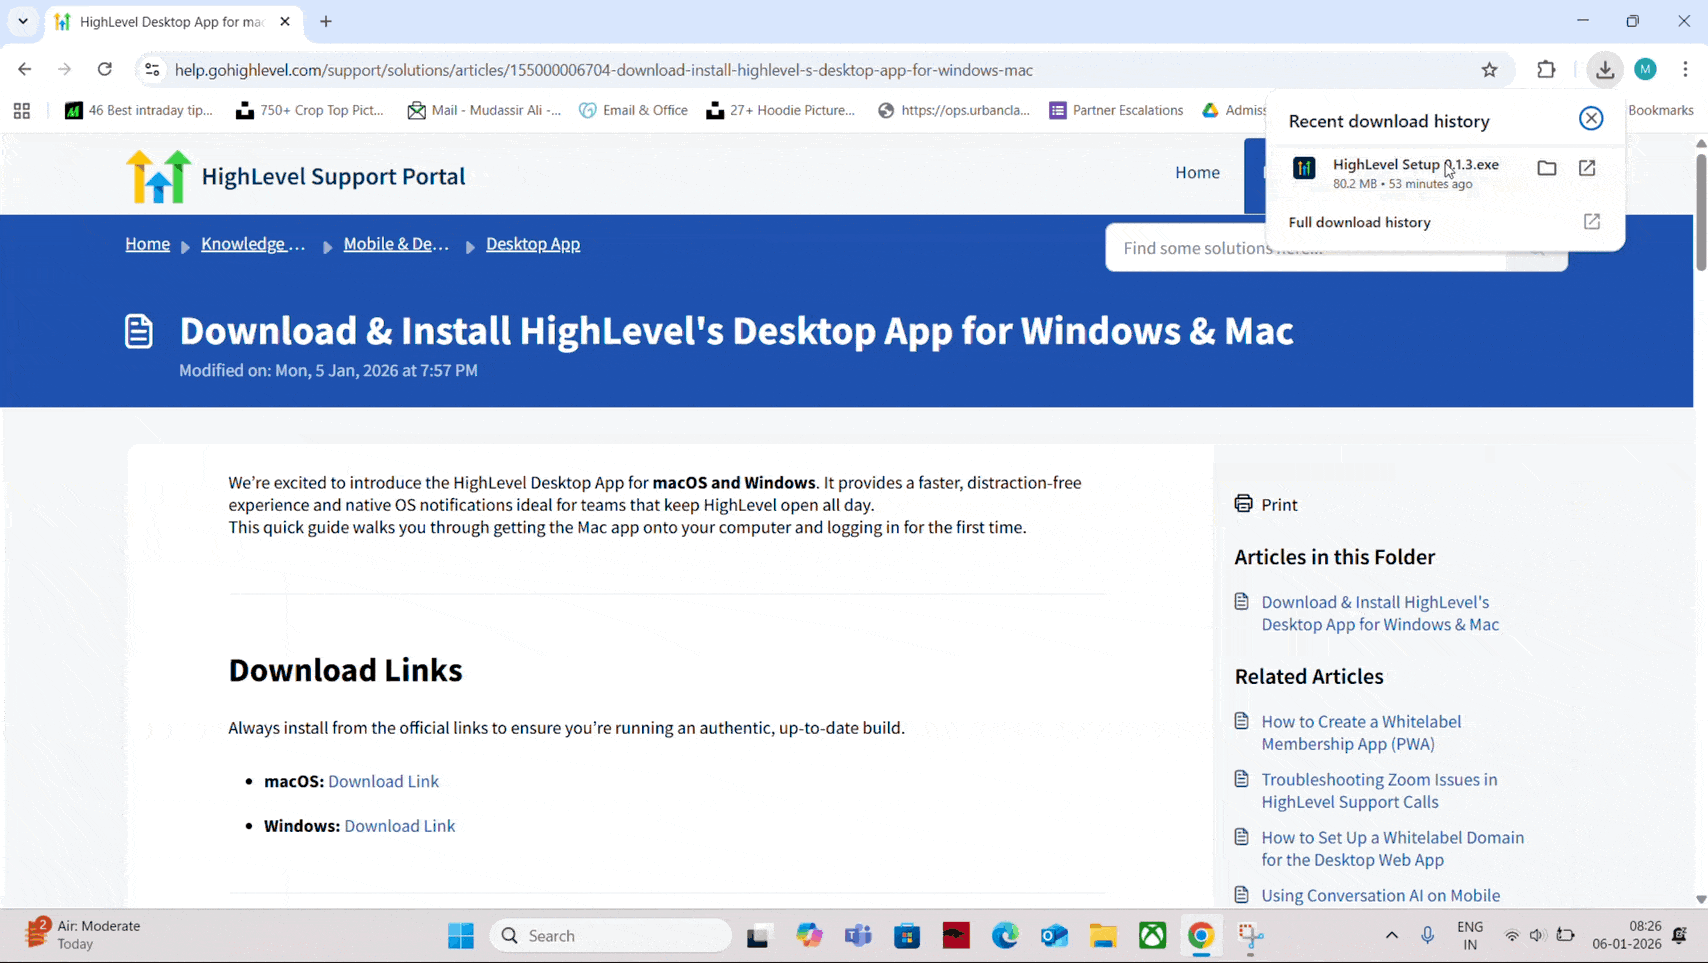Screen dimensions: 1708x963
Task: Open the Windows Start menu
Action: (461, 936)
